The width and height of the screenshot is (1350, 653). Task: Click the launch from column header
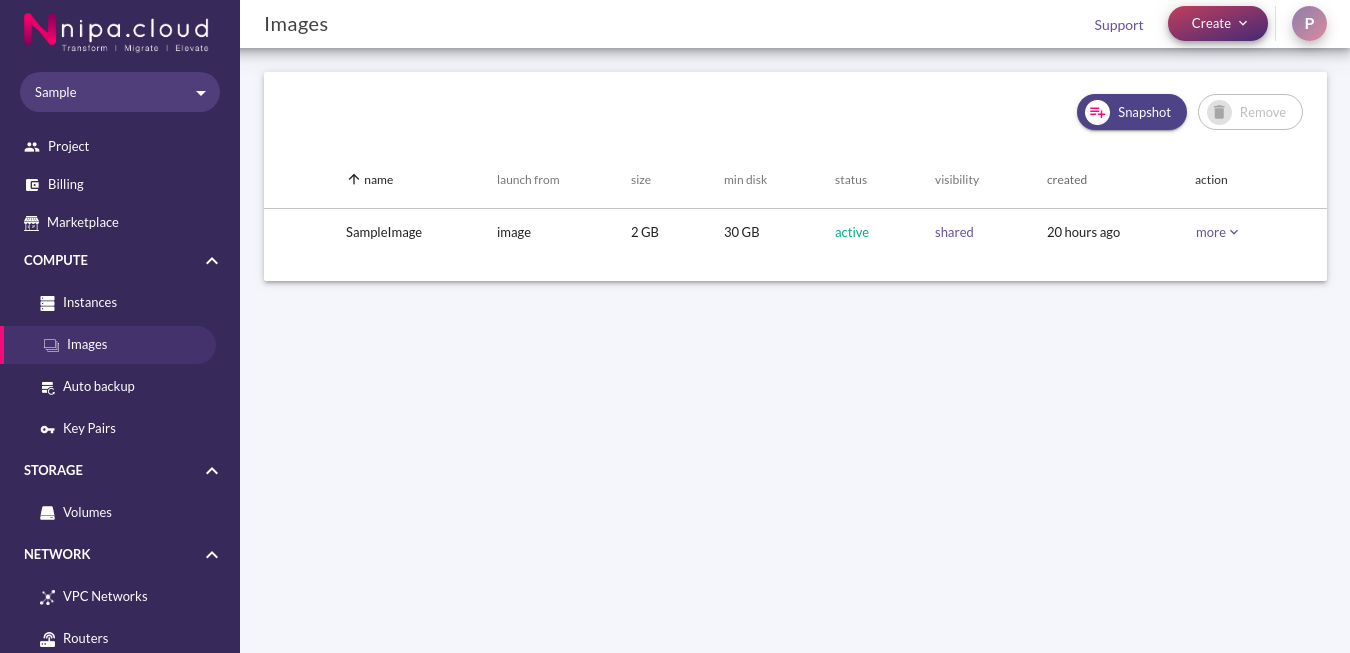tap(528, 180)
